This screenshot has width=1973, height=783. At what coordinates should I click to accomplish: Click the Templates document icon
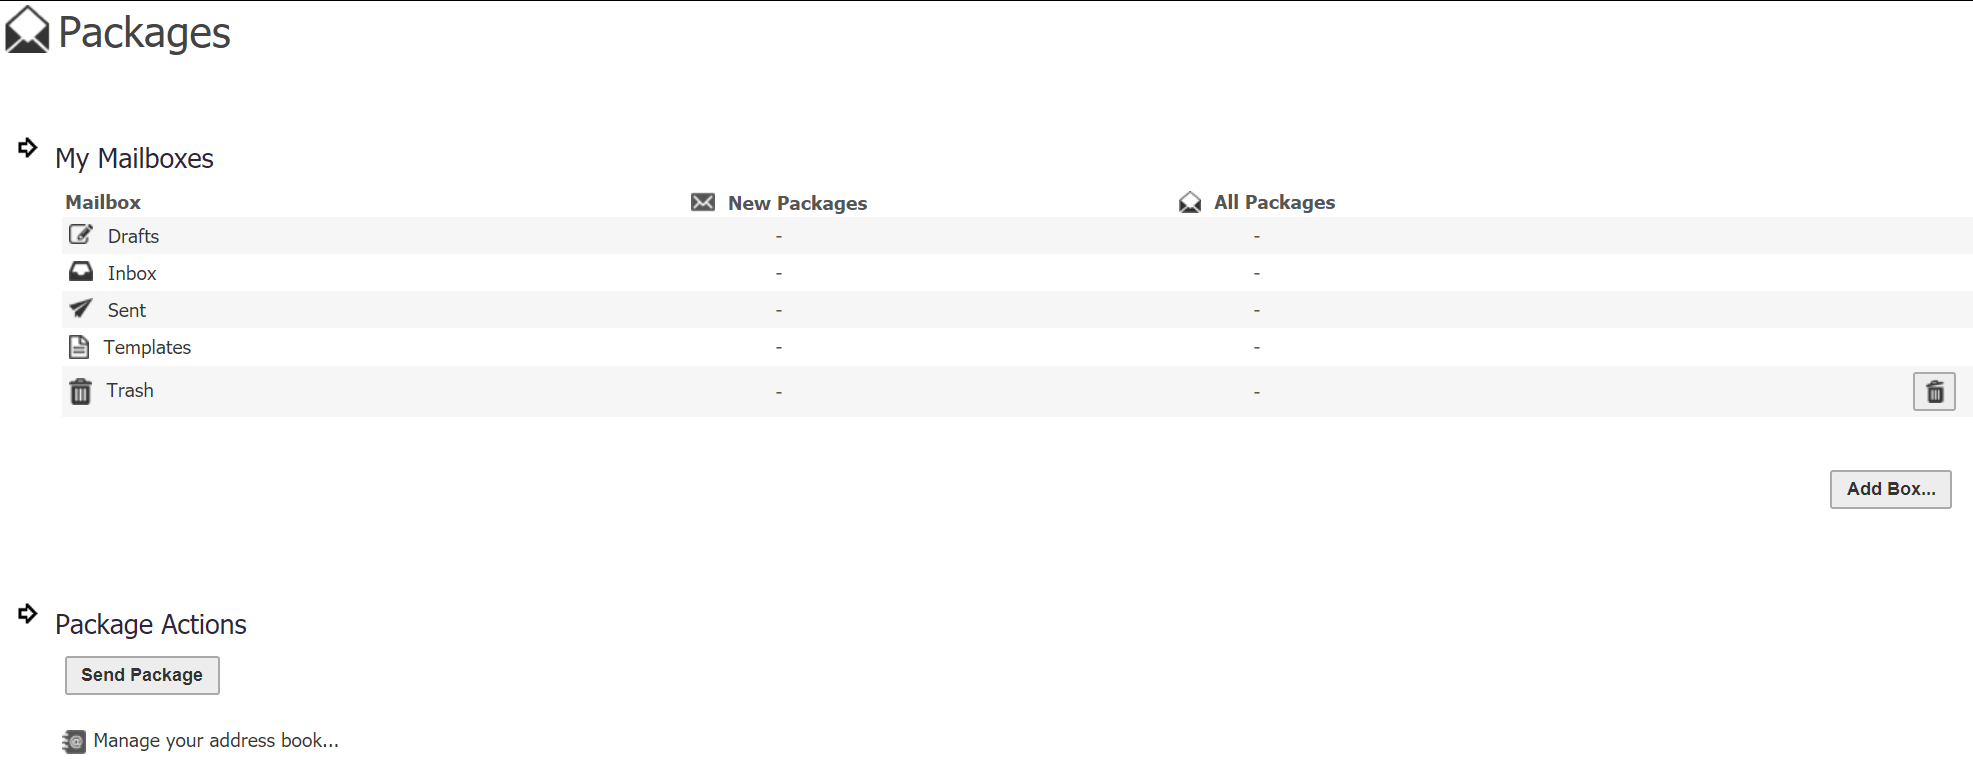point(79,347)
